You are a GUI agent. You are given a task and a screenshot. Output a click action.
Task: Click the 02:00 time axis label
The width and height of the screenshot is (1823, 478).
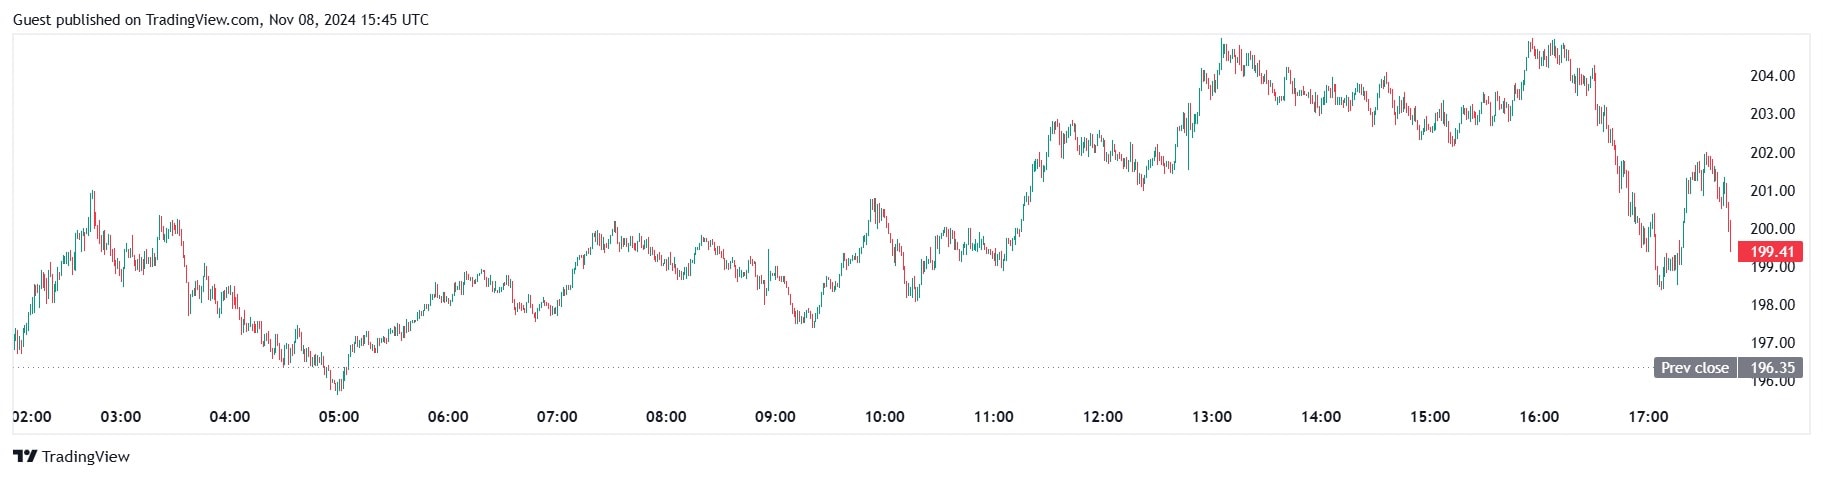click(32, 417)
